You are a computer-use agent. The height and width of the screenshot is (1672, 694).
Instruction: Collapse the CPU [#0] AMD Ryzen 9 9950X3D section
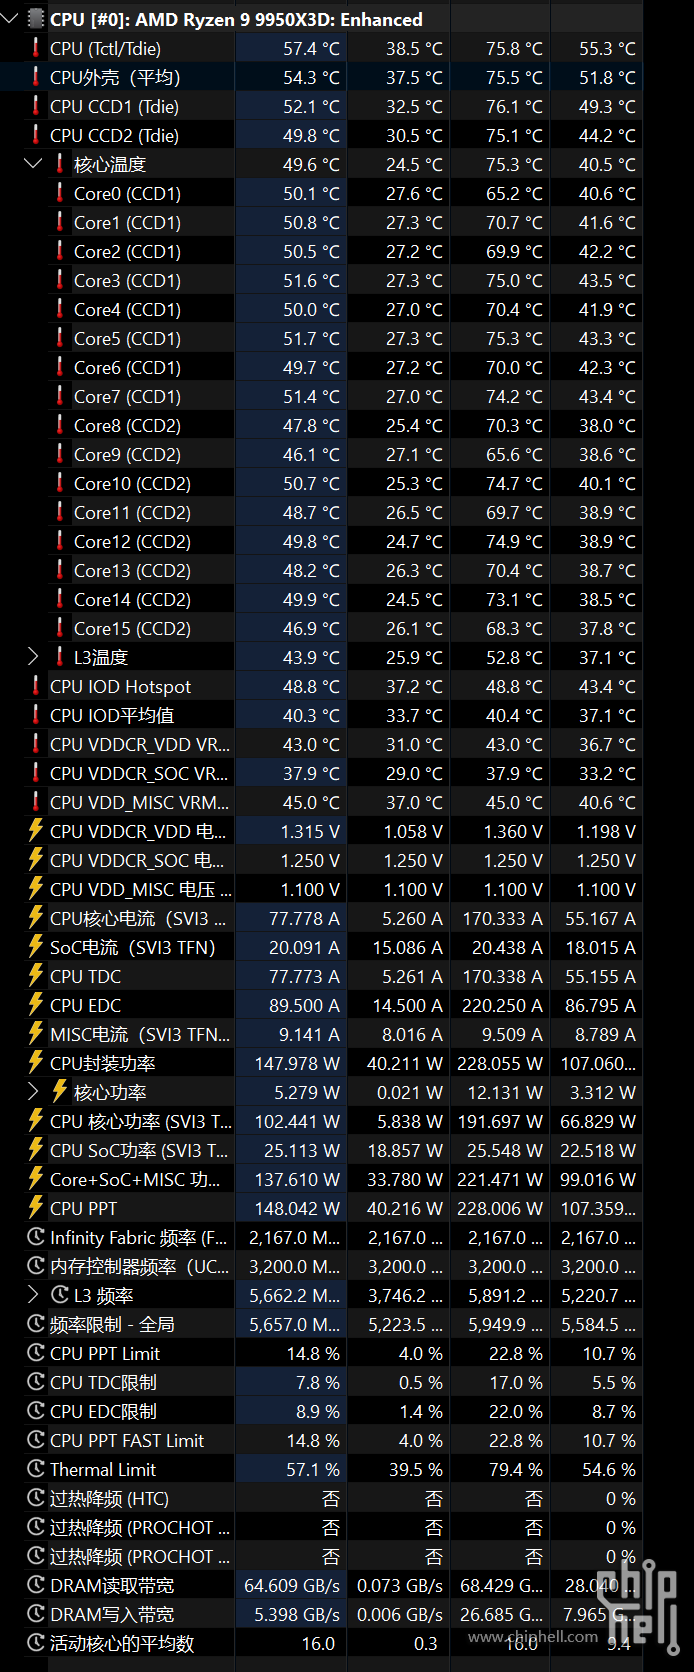tap(10, 19)
